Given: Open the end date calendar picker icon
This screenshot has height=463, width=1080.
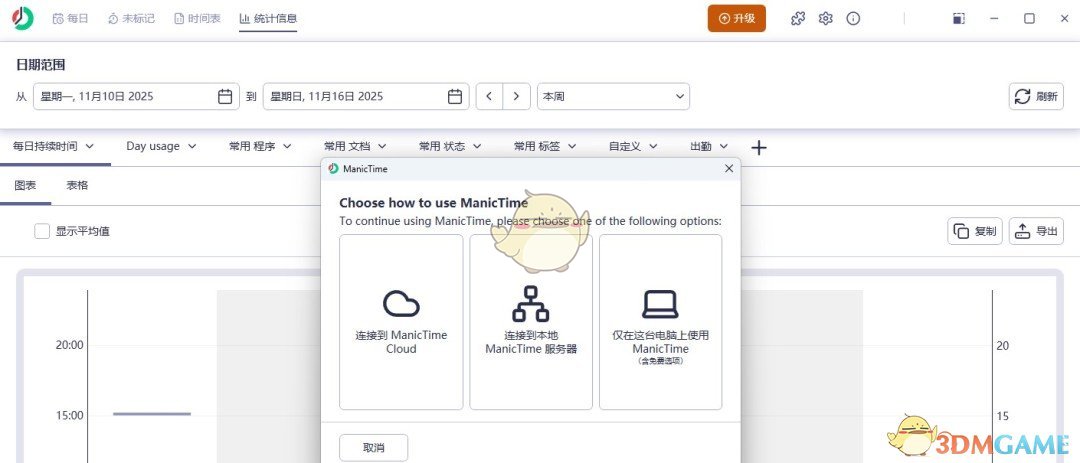Looking at the screenshot, I should pos(455,96).
